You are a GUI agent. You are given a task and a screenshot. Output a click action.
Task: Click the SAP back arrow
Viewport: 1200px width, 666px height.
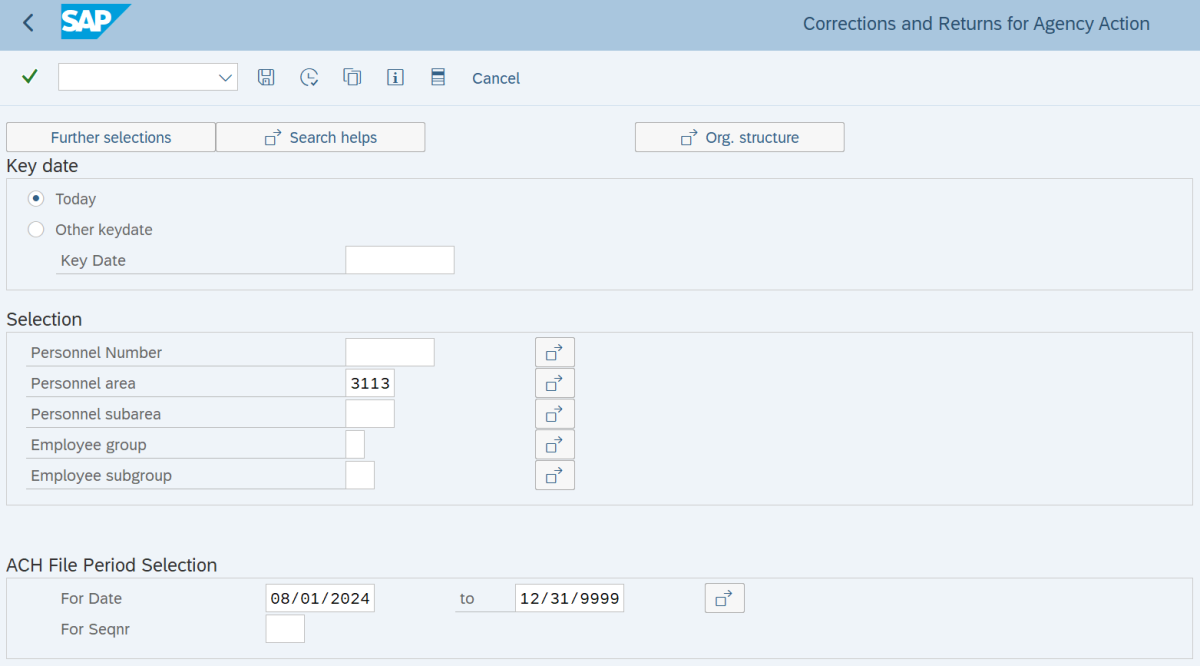tap(28, 23)
